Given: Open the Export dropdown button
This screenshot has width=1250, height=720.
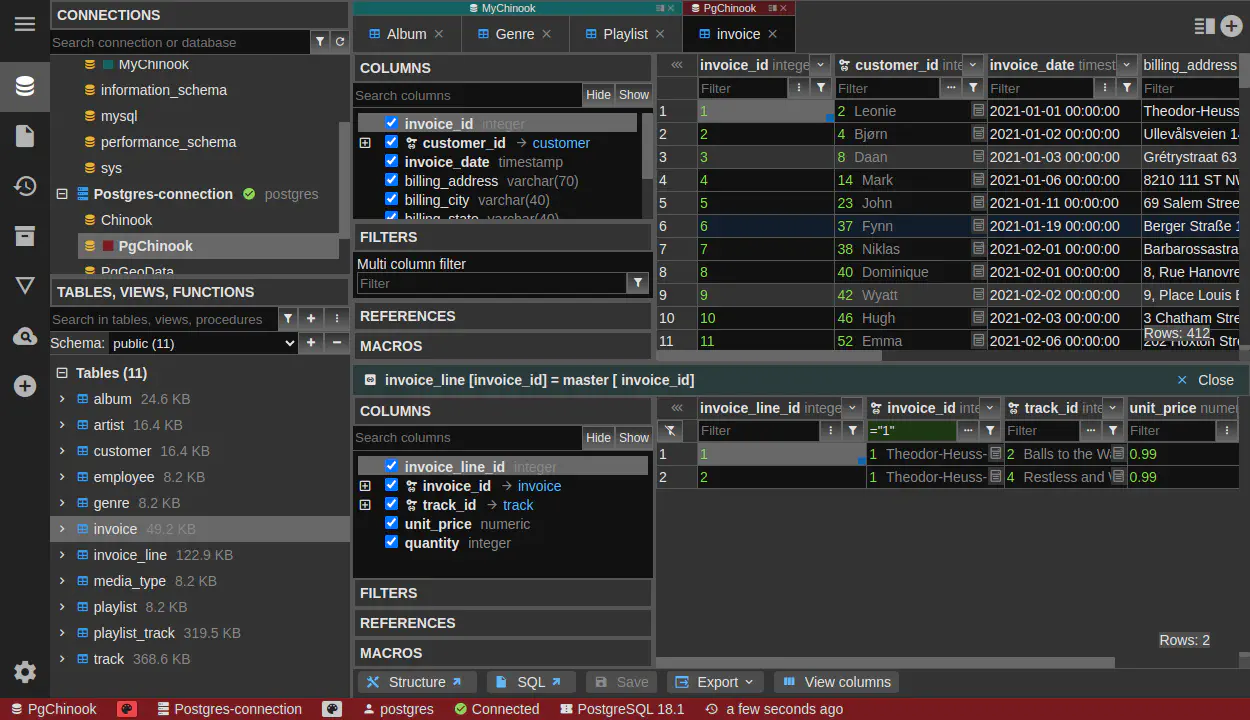Looking at the screenshot, I should click(x=715, y=682).
